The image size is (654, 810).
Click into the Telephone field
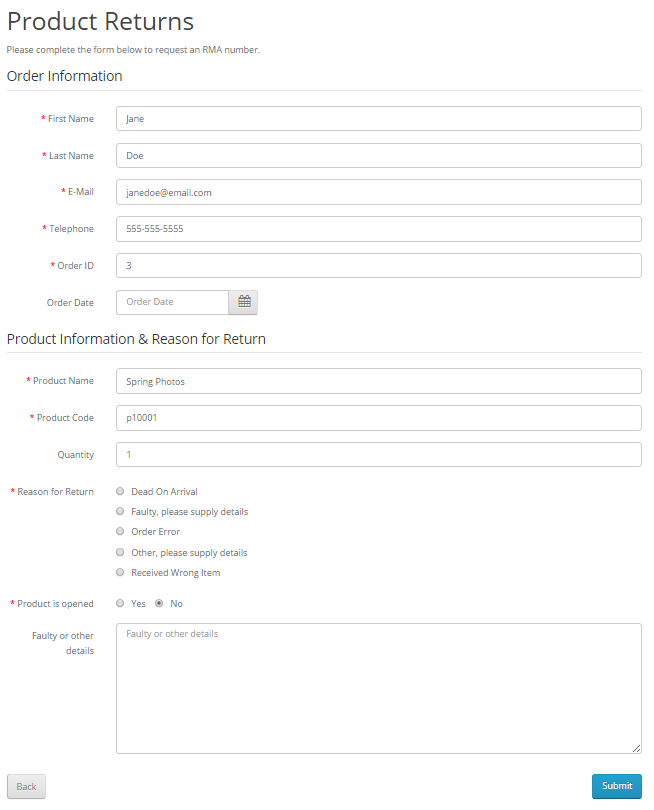[x=379, y=229]
